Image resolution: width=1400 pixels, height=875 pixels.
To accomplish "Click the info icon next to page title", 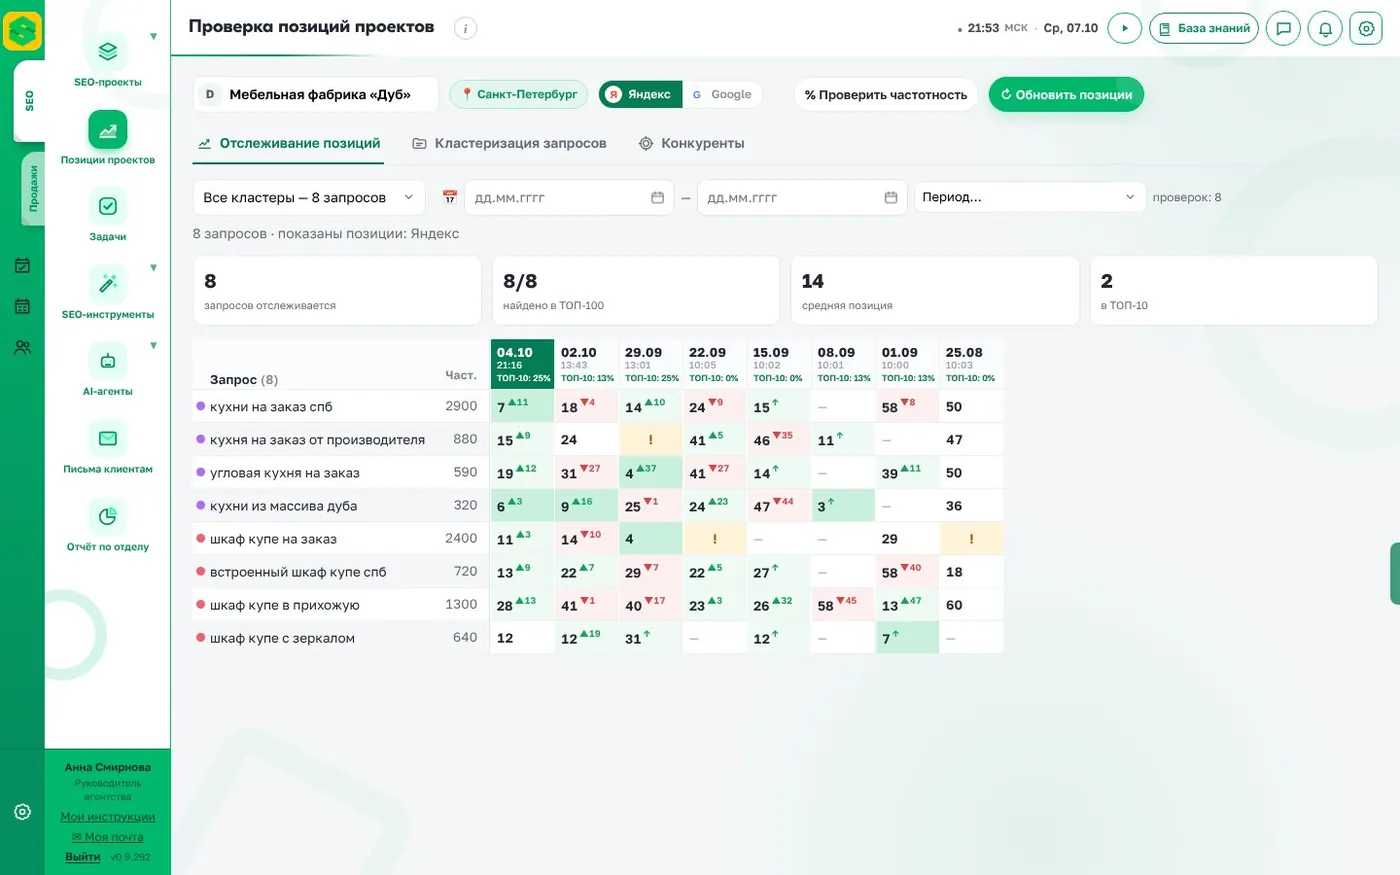I will (x=465, y=28).
